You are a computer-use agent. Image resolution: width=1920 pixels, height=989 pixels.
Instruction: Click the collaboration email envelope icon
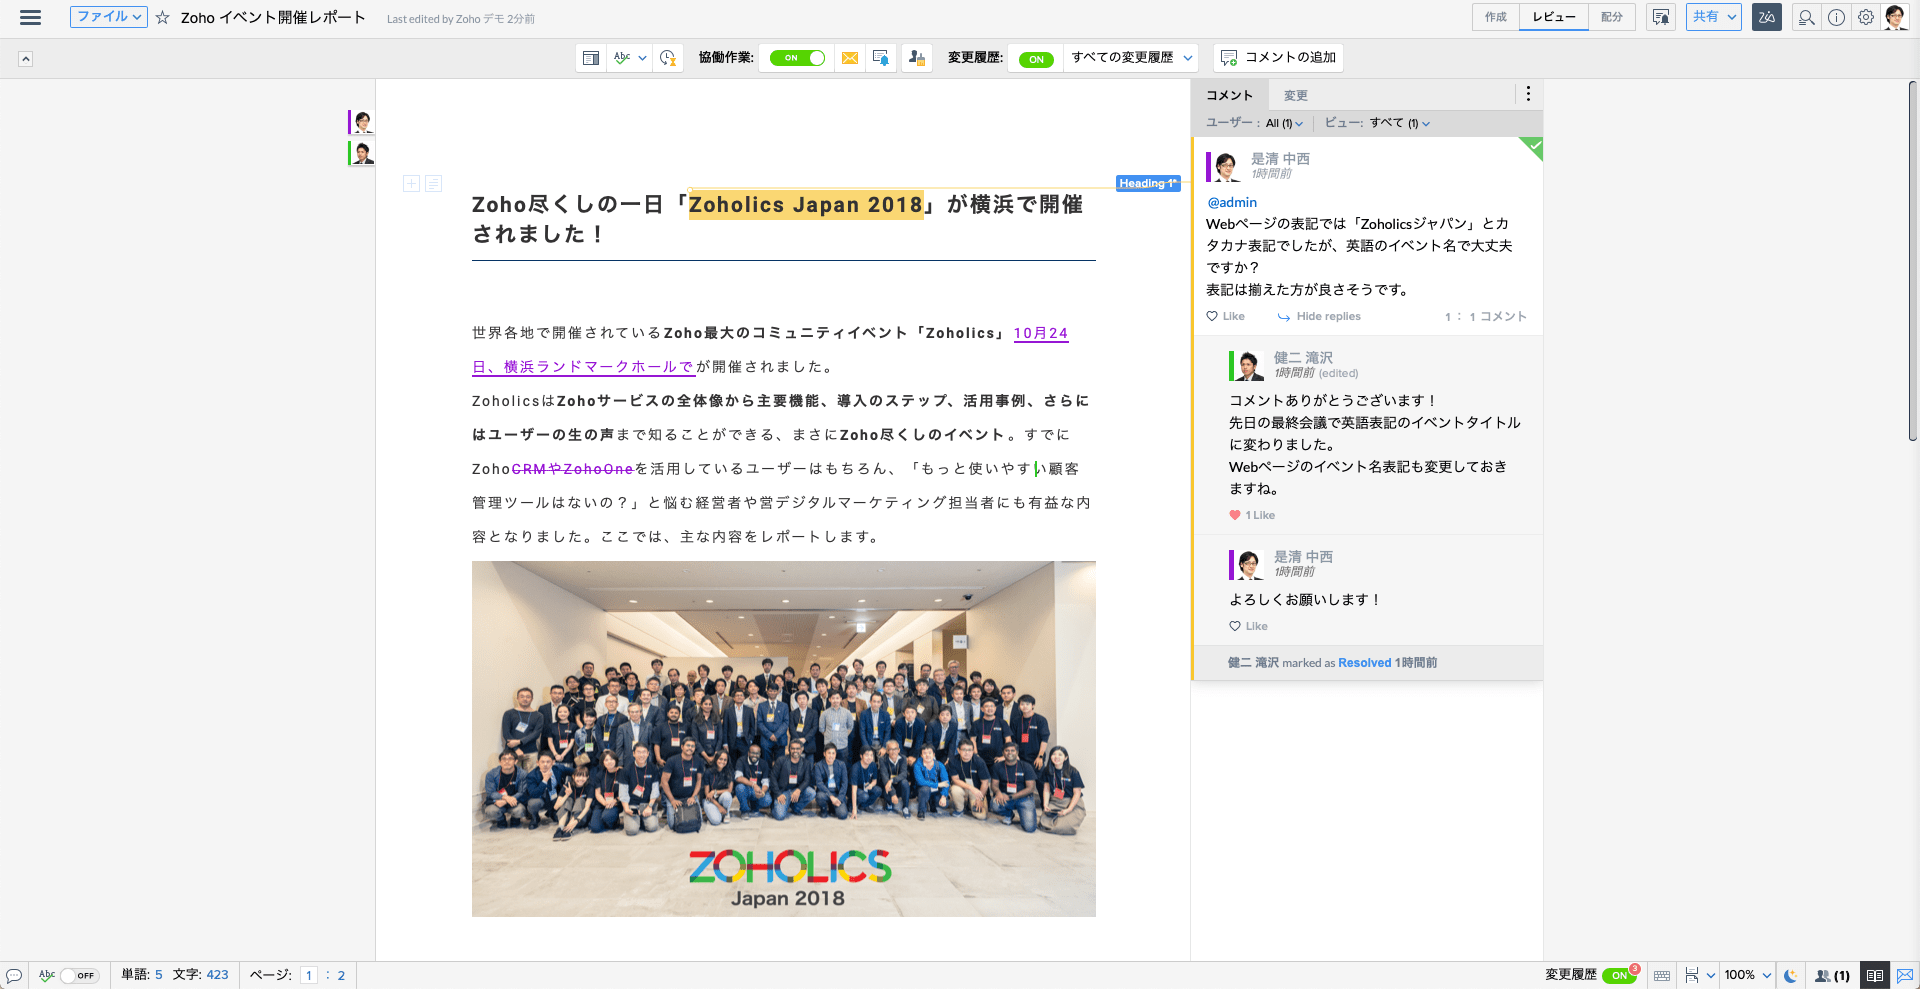click(x=849, y=58)
